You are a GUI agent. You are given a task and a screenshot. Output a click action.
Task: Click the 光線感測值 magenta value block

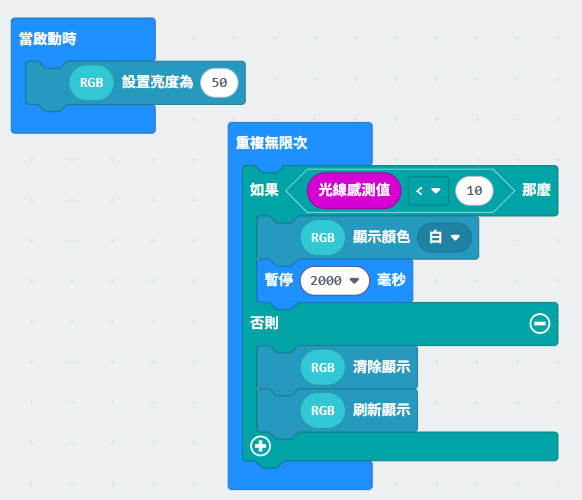(354, 190)
